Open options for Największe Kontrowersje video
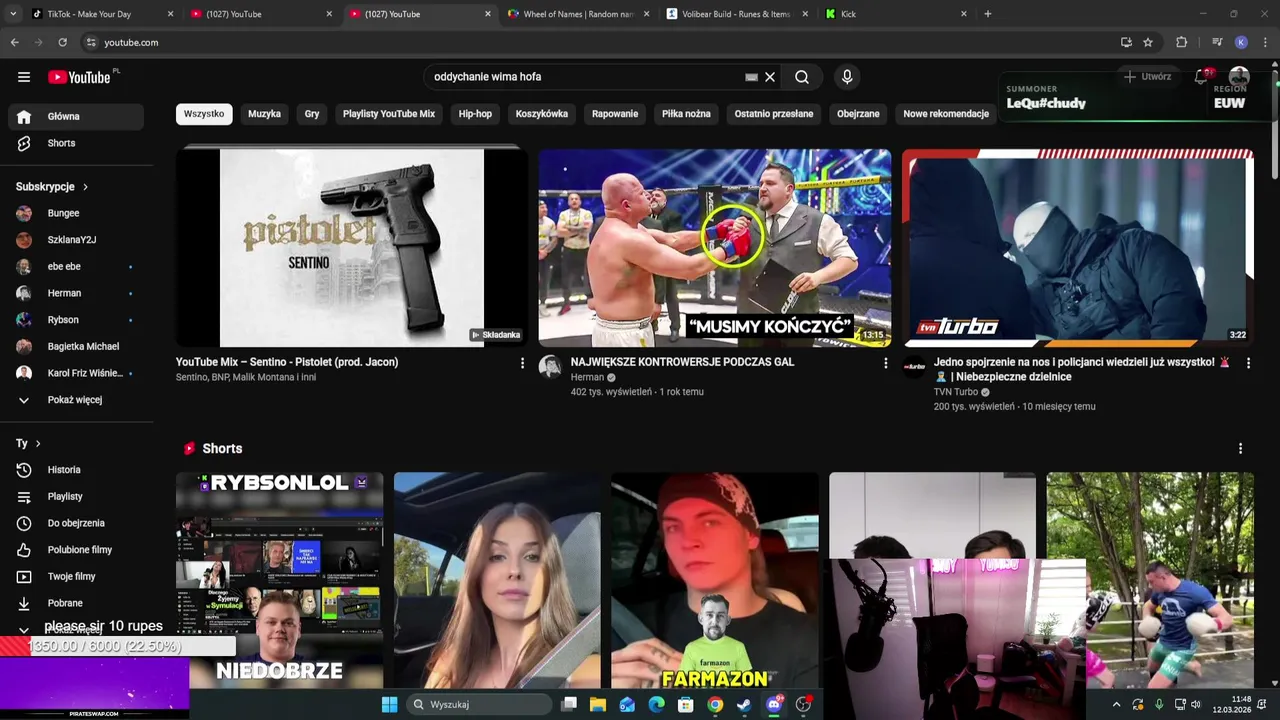This screenshot has height=720, width=1280. (x=885, y=363)
